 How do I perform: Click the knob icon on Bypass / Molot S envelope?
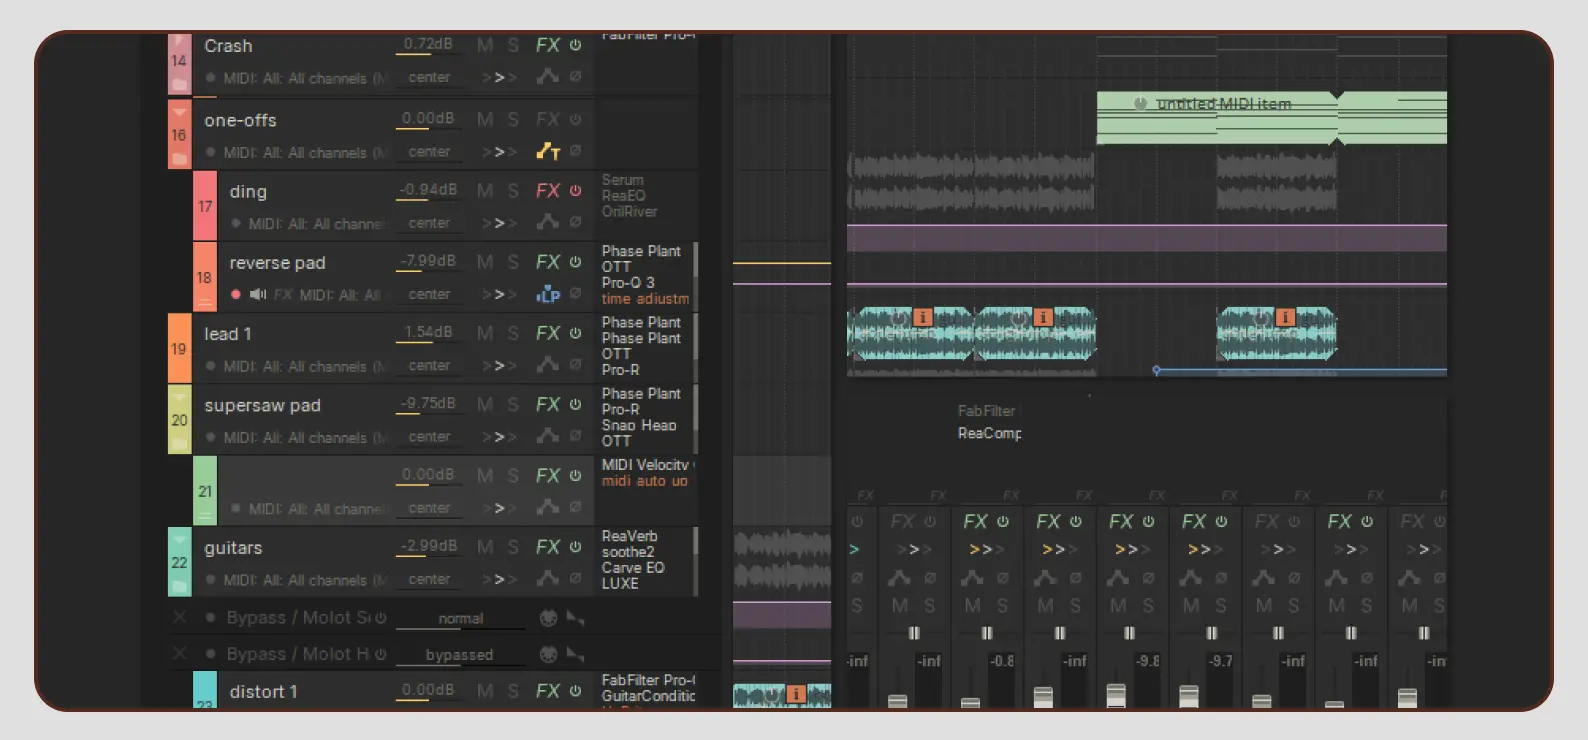click(x=548, y=618)
